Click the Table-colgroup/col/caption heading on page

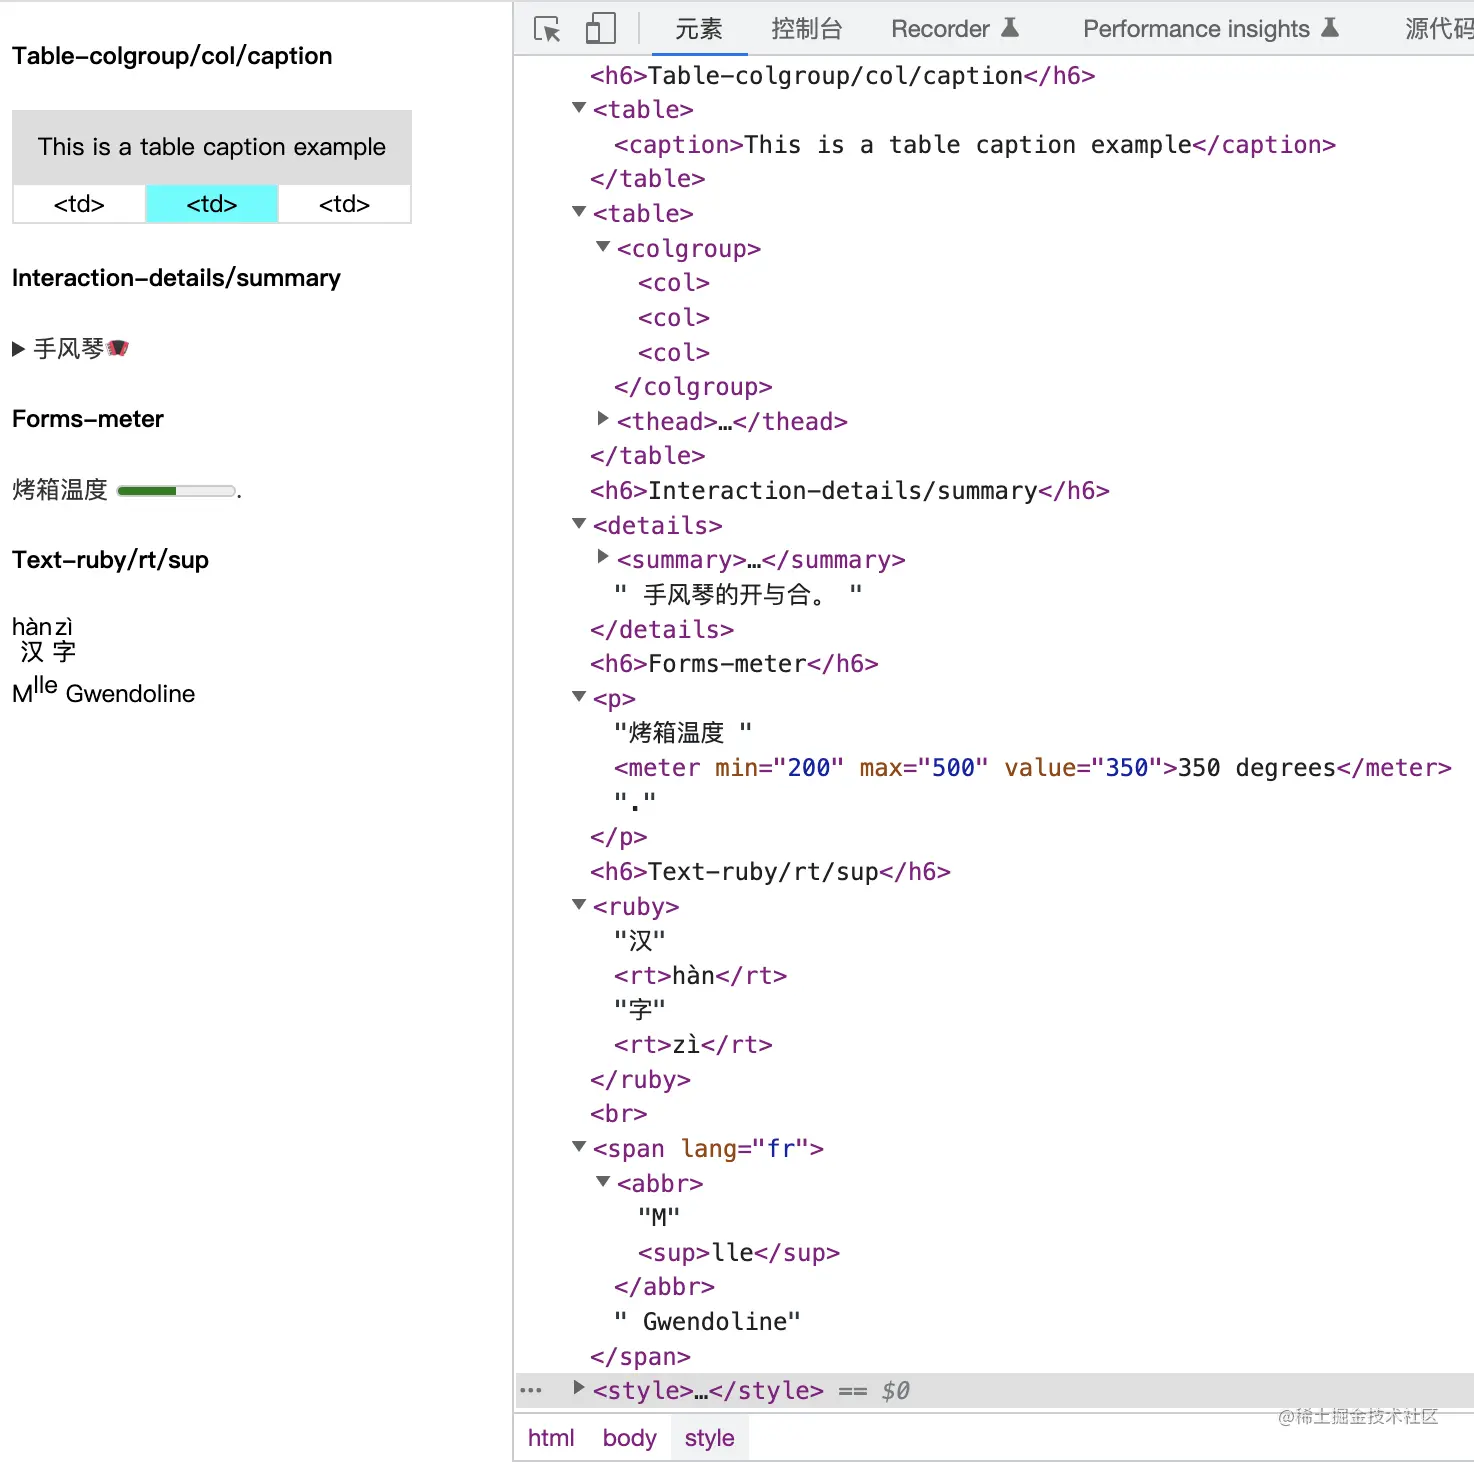click(x=172, y=56)
